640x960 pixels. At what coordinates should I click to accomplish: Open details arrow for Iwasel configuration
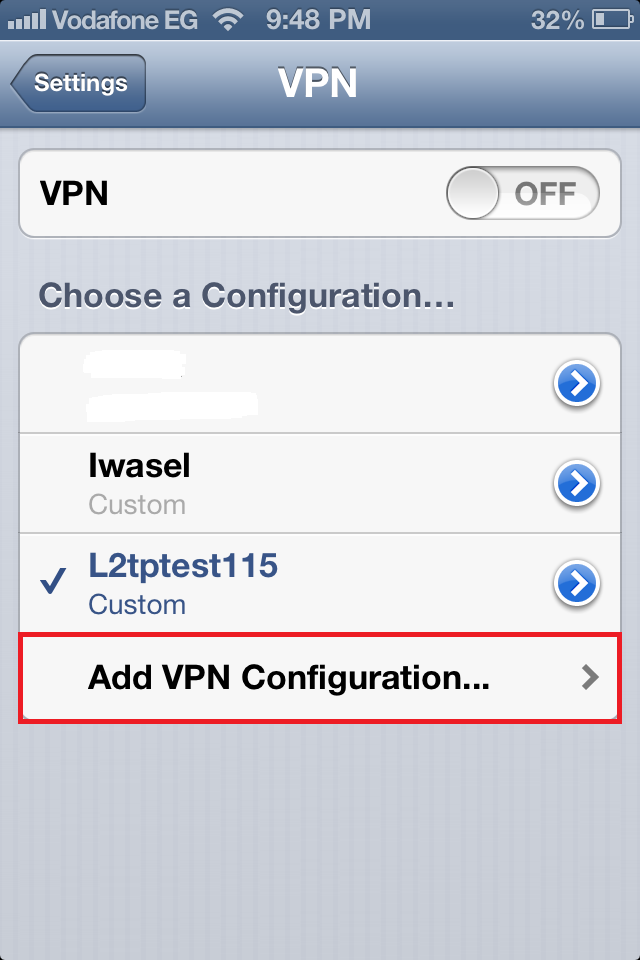576,484
